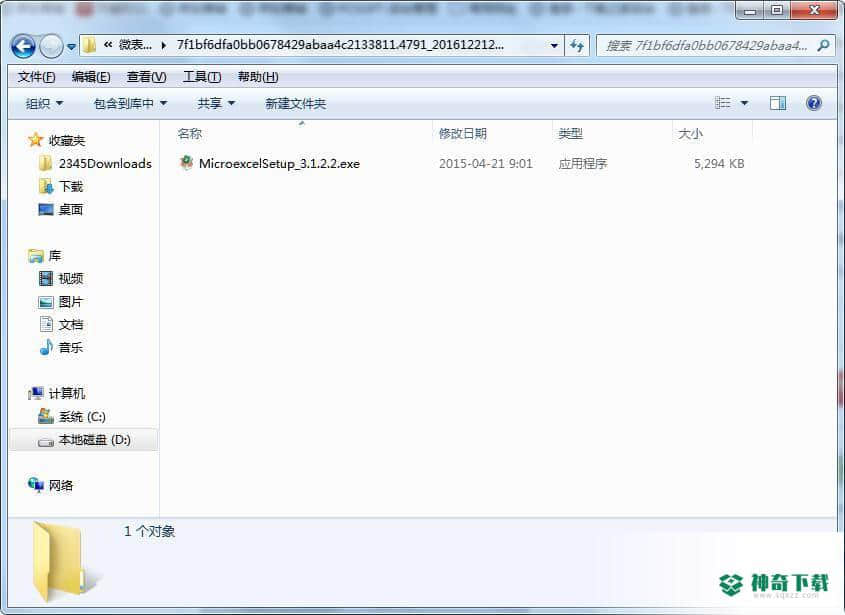Click the search magnifier icon
The width and height of the screenshot is (845, 615).
tap(823, 46)
